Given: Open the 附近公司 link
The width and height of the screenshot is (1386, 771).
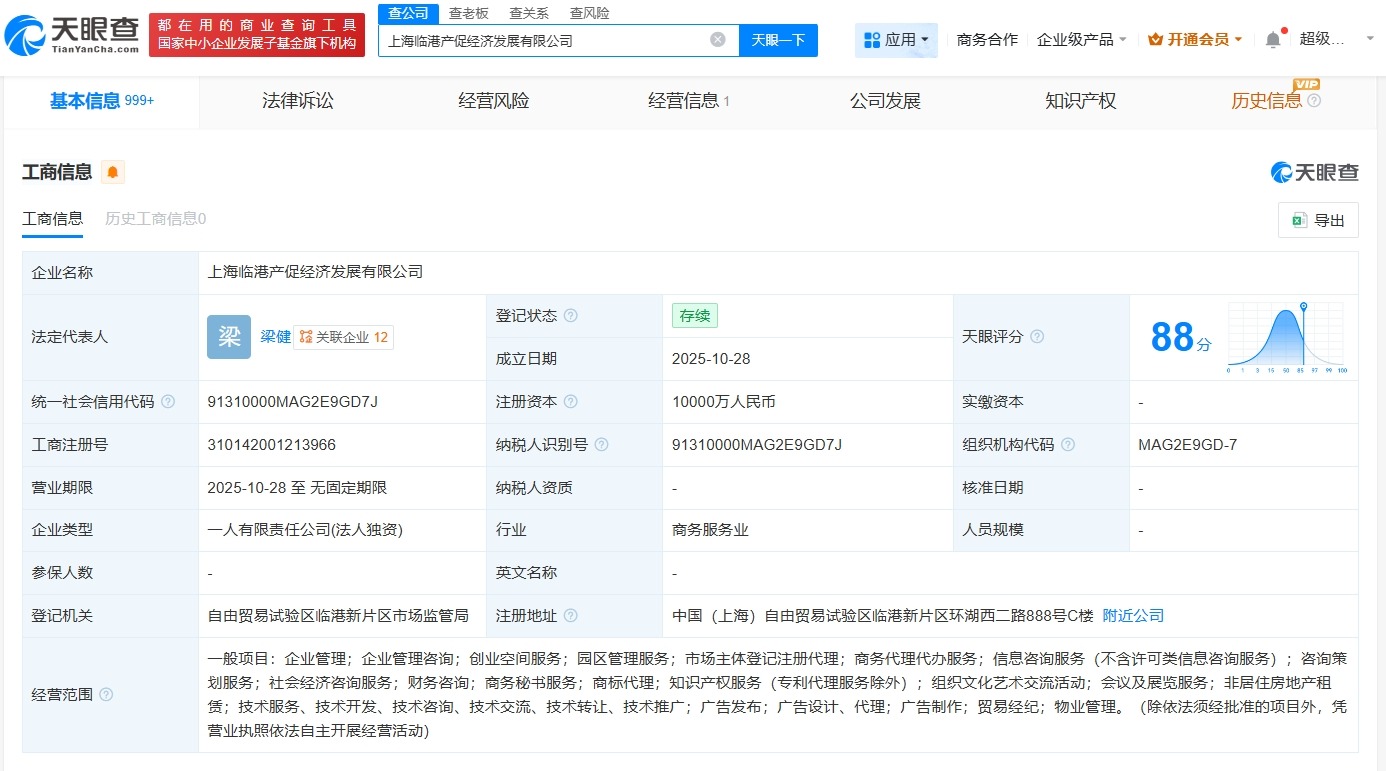Looking at the screenshot, I should click(x=1133, y=616).
